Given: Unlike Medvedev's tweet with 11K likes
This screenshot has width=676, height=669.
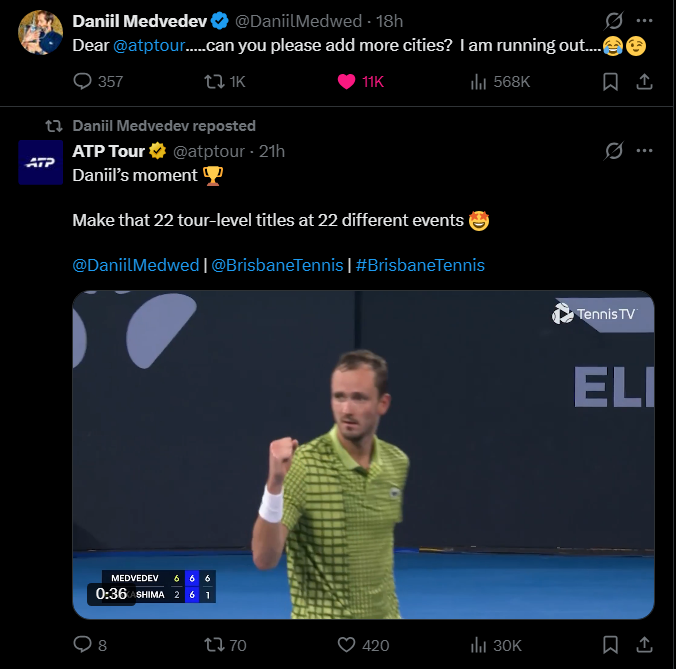Looking at the screenshot, I should [346, 81].
